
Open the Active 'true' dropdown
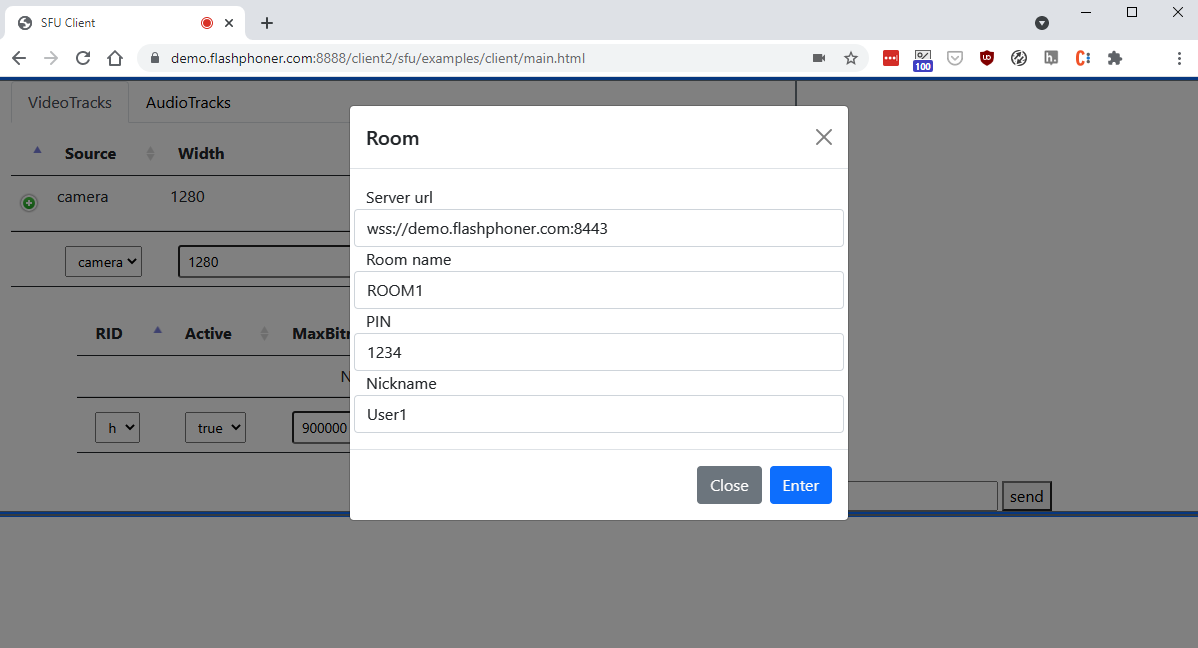pos(215,428)
